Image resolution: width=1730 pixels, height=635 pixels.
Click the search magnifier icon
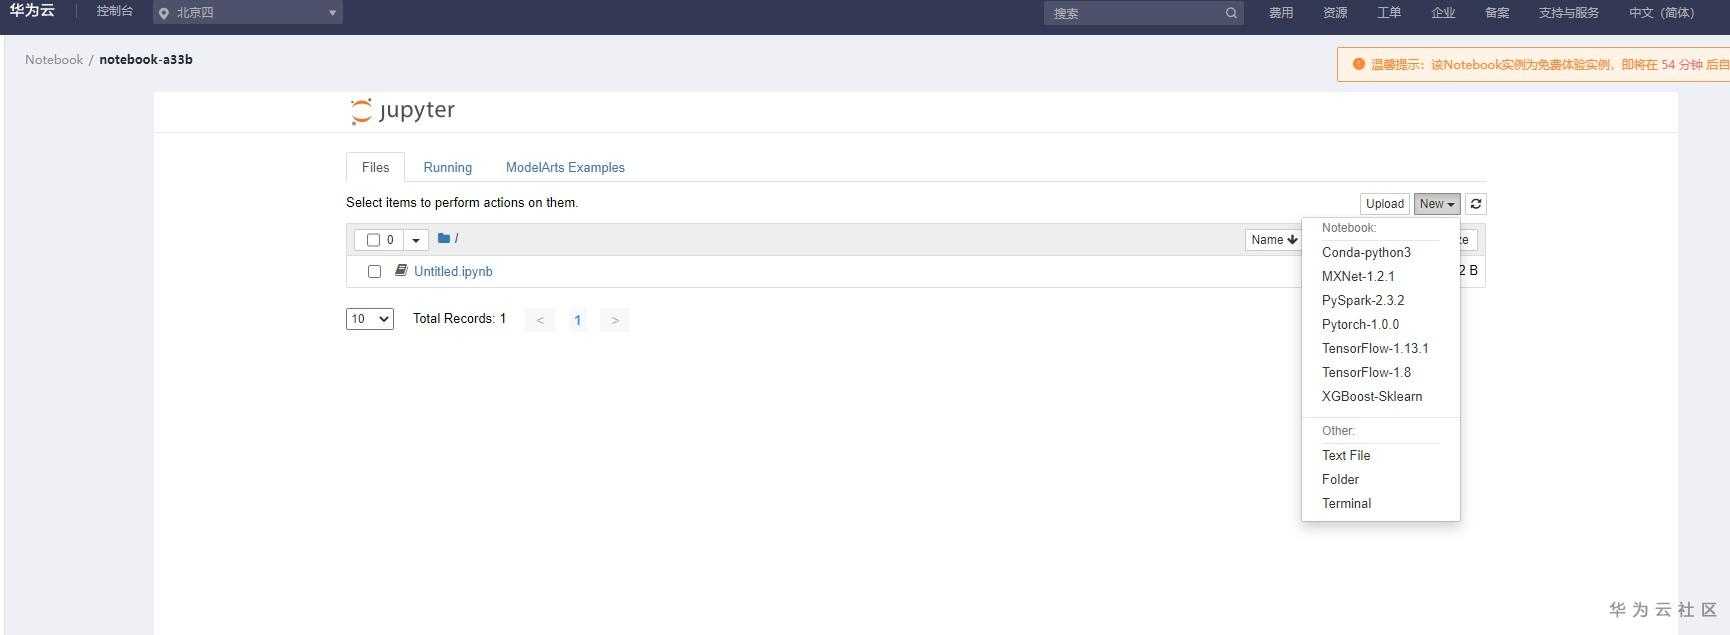[1231, 13]
